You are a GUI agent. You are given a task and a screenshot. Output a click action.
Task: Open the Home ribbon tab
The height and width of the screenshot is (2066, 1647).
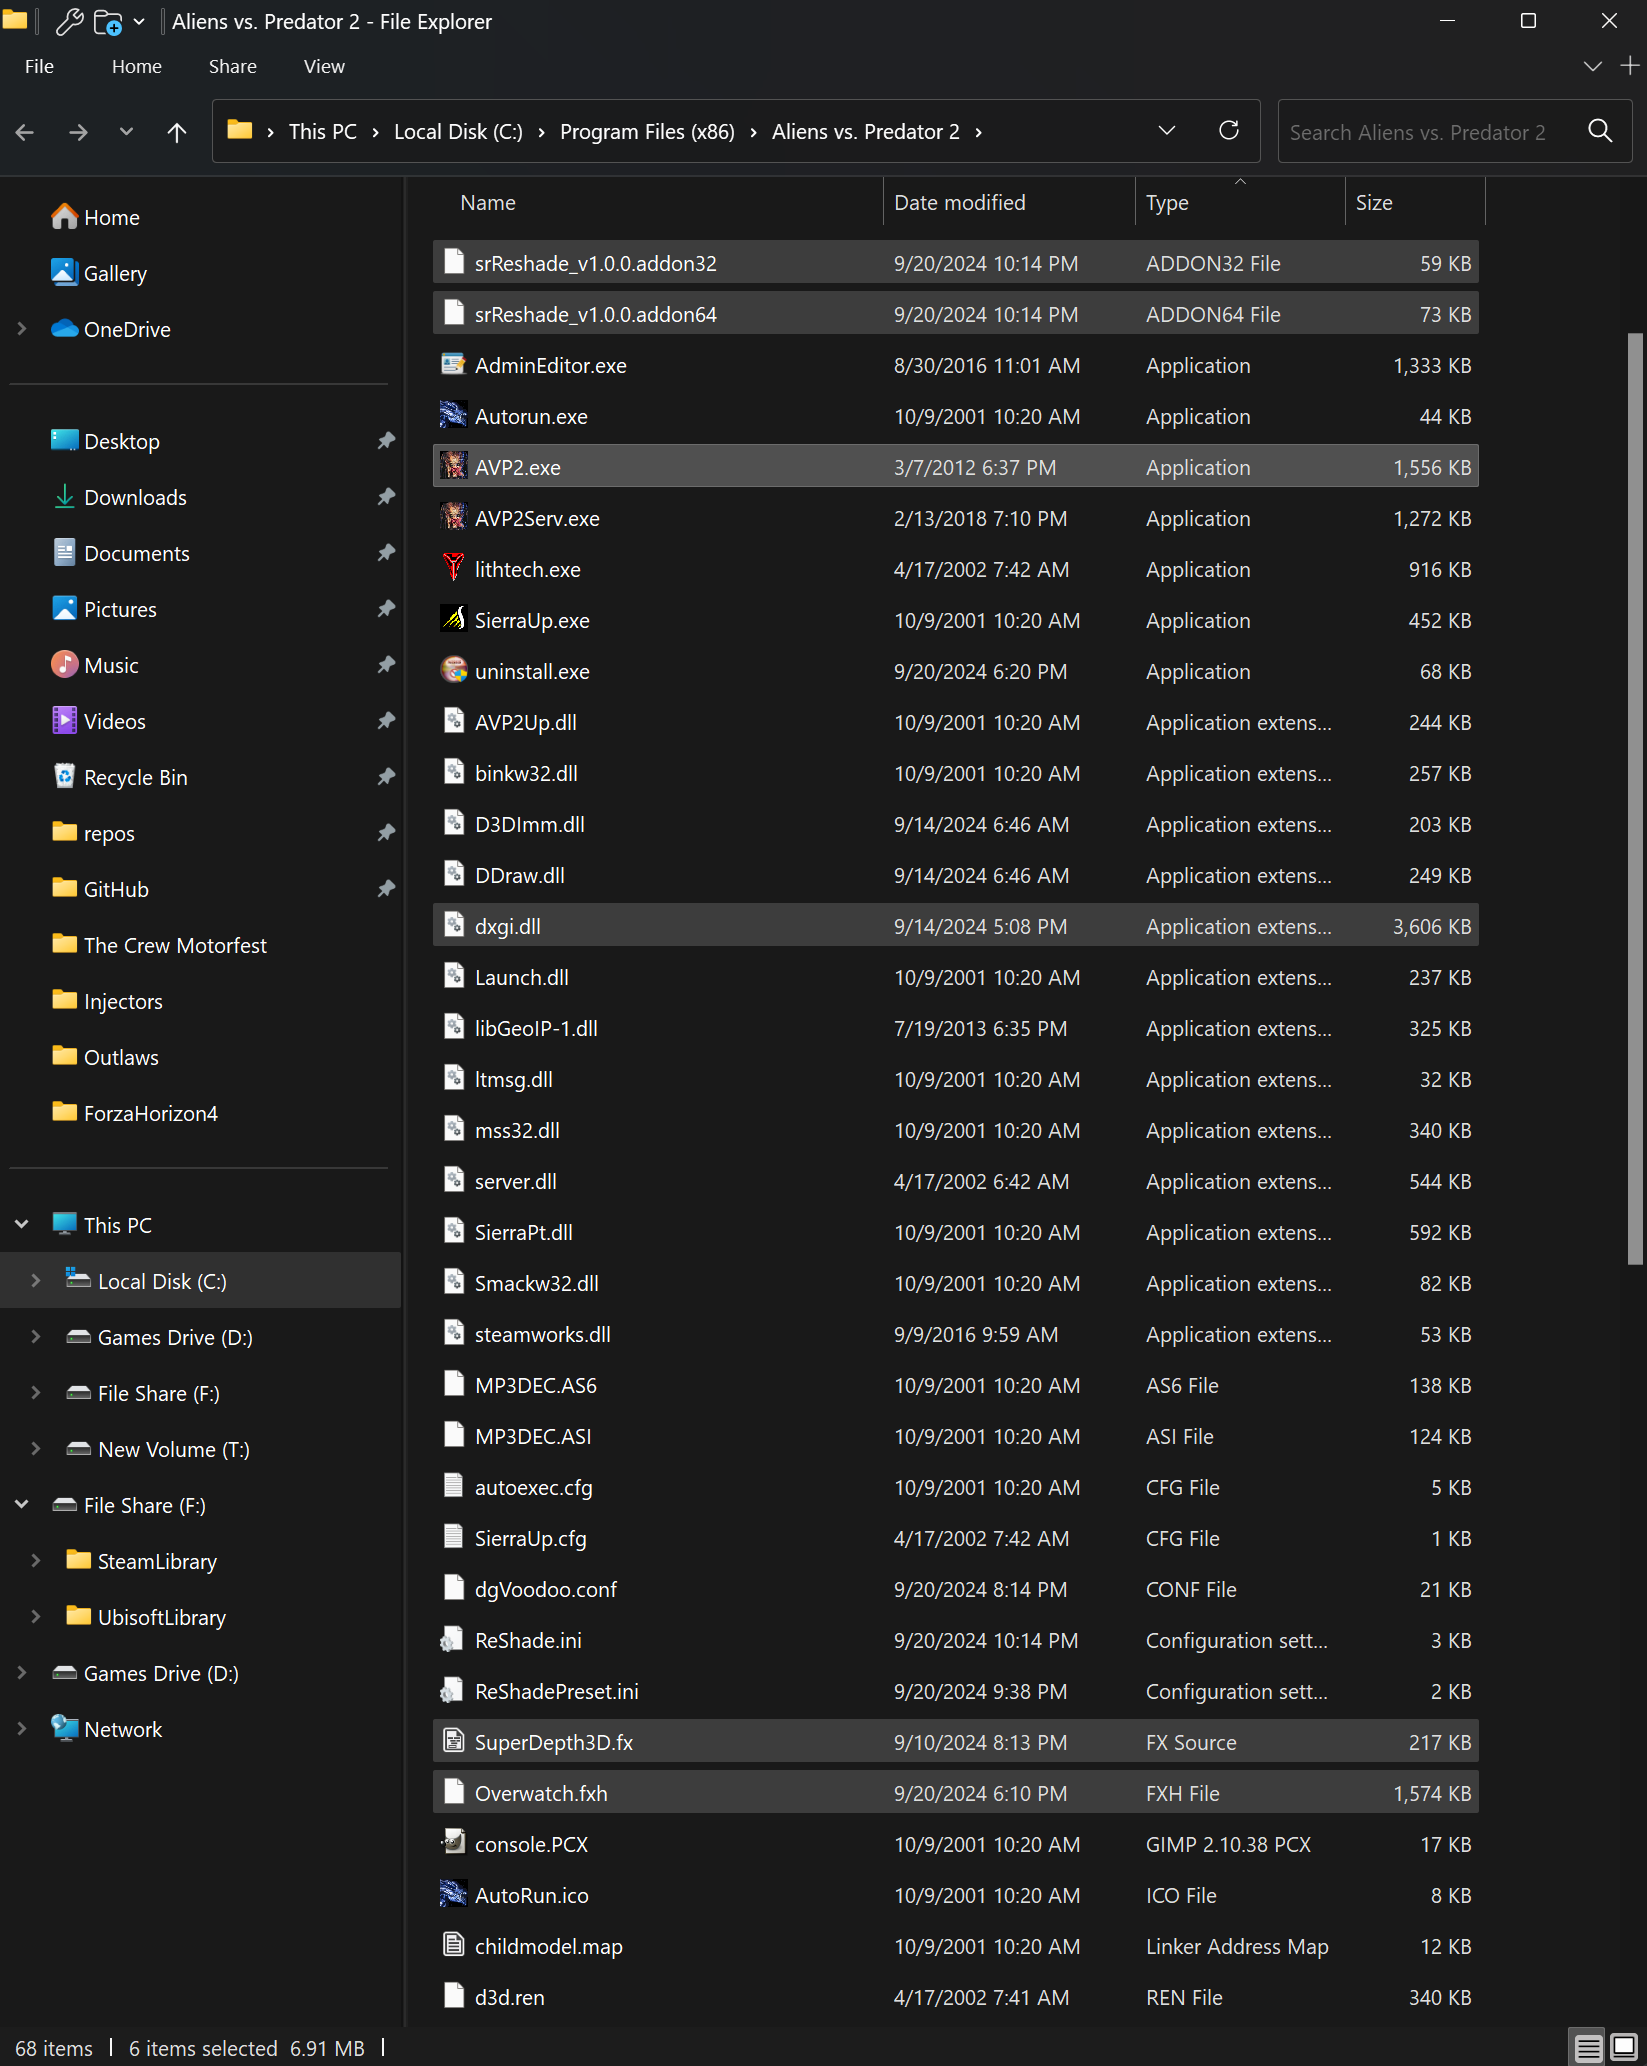[137, 66]
